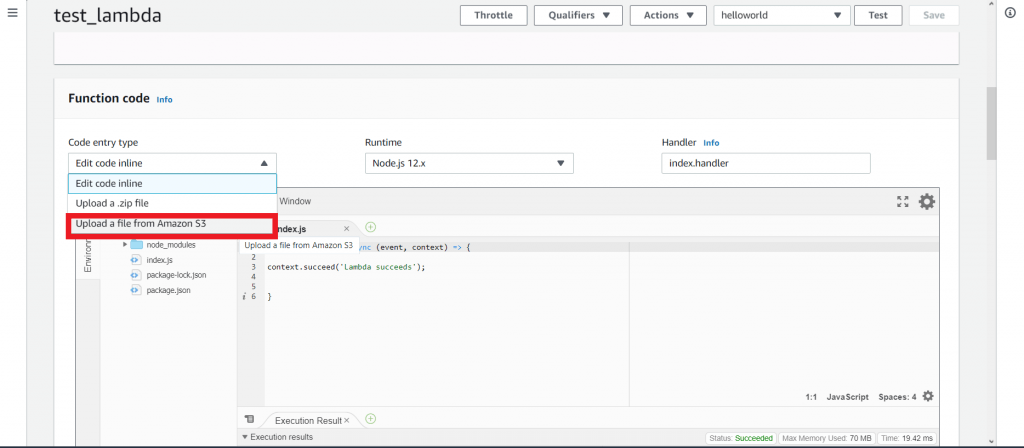
Task: Open the Qualifiers dropdown
Action: point(578,15)
